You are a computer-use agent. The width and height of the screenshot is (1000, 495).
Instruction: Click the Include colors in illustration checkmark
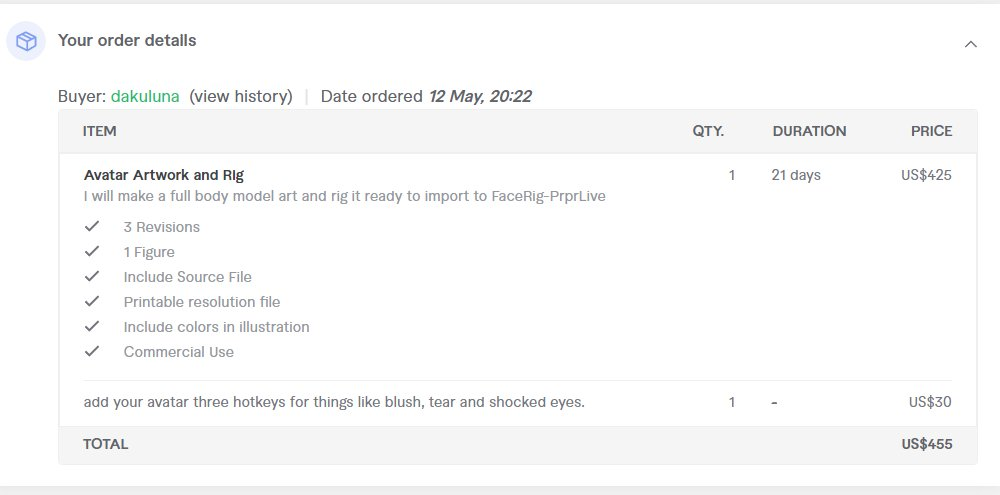[92, 326]
